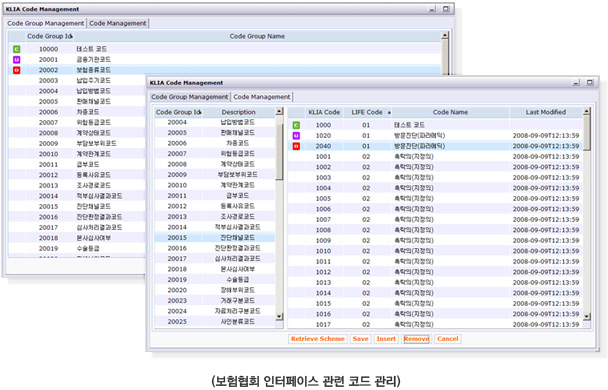Select group 20017 in front window list
This screenshot has width=608, height=390.
215,259
